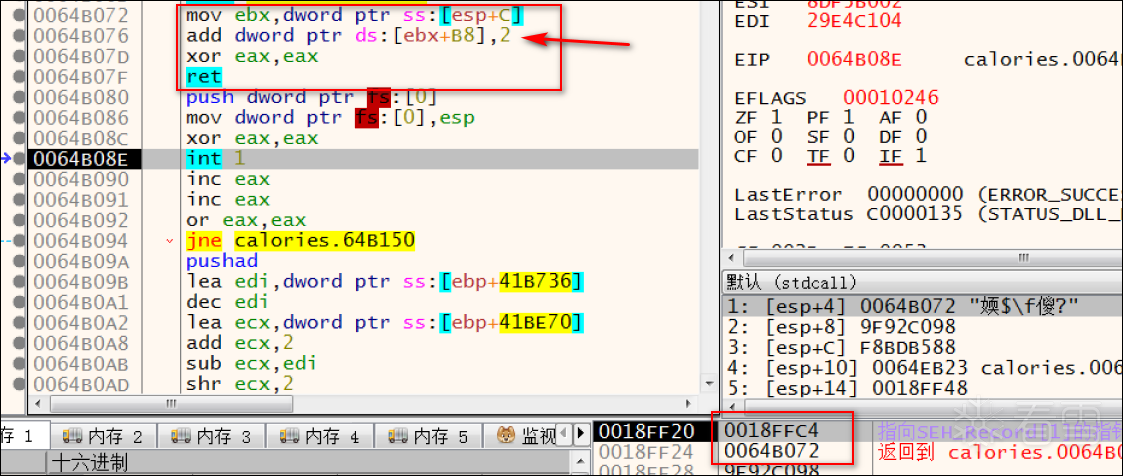Click the tab strip right scroll arrow
The image size is (1123, 476).
[x=579, y=434]
